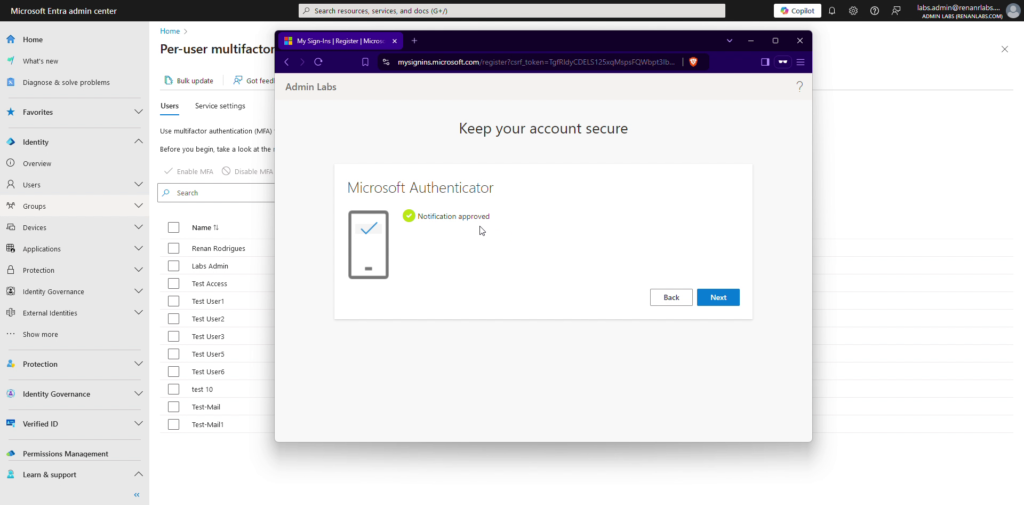Click Show more in the sidebar
Image resolution: width=1024 pixels, height=505 pixels.
(40, 334)
